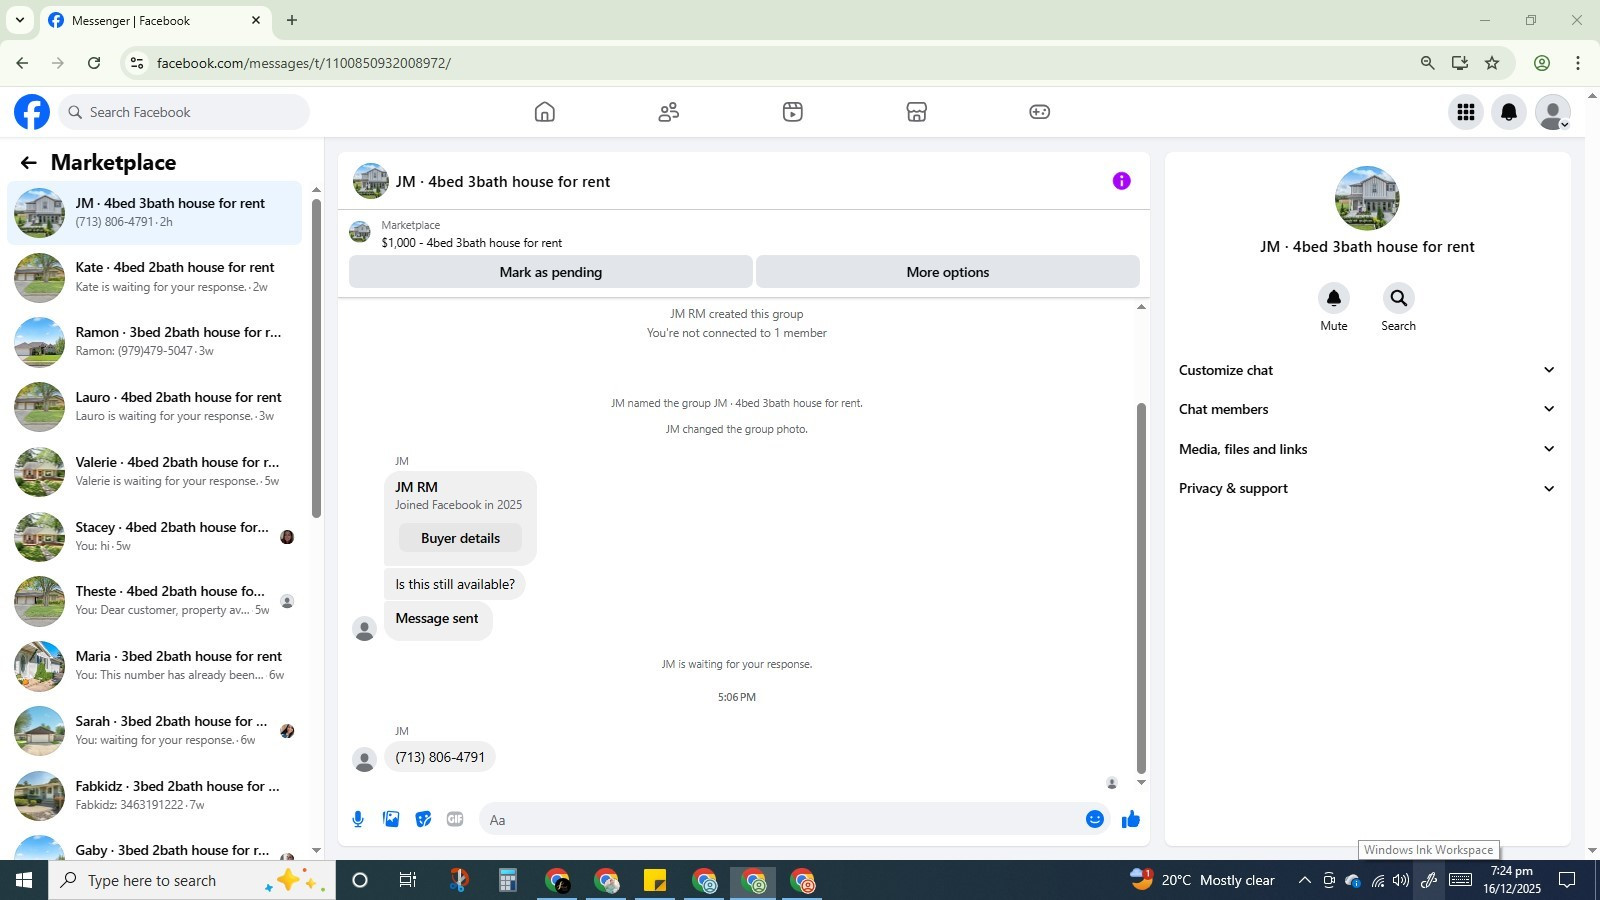Show hidden system tray icons
This screenshot has width=1600, height=900.
(1304, 881)
